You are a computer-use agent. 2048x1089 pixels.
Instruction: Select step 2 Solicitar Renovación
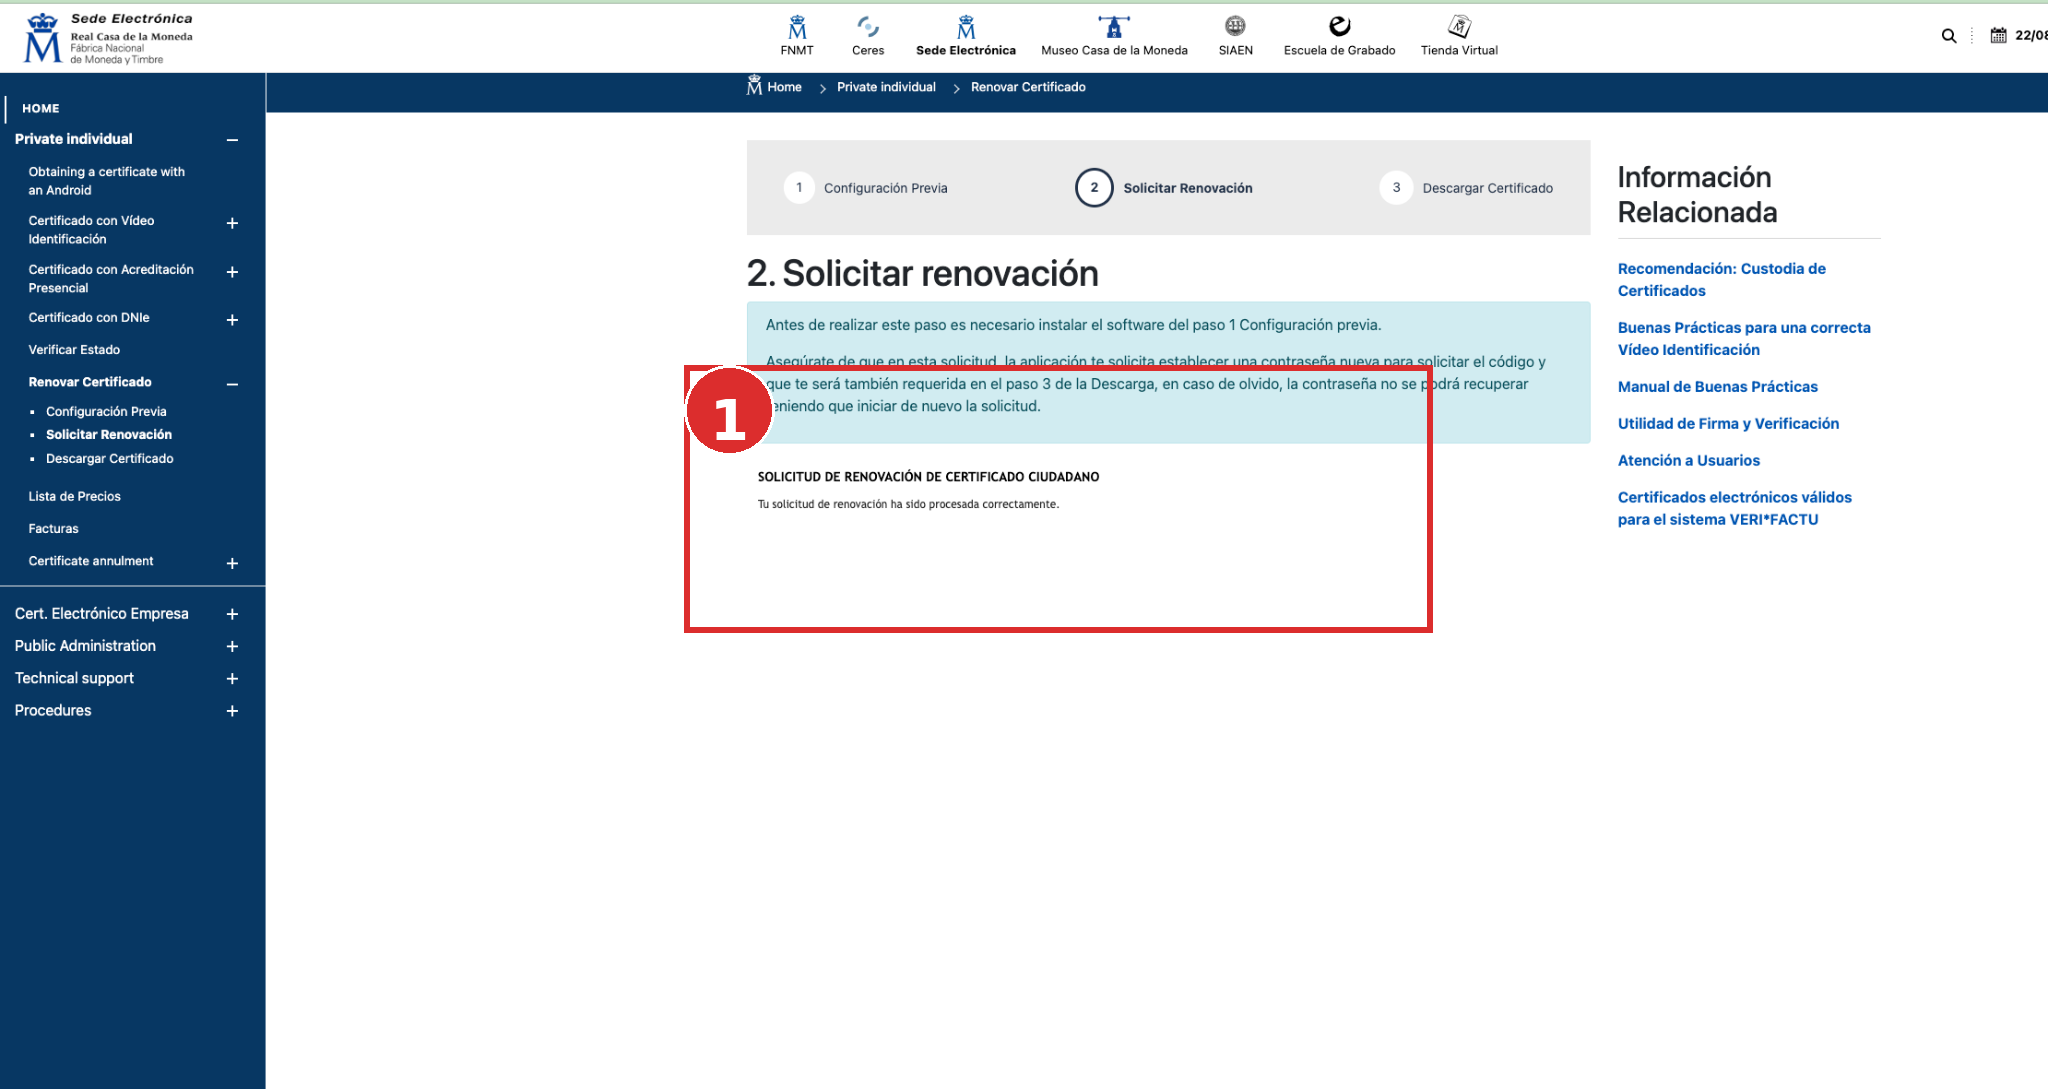tap(1164, 188)
